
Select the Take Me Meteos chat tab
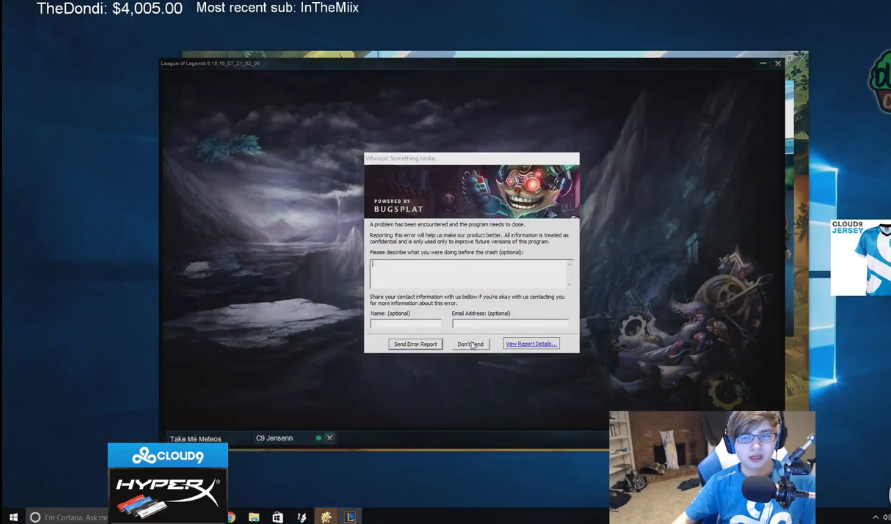(x=208, y=438)
